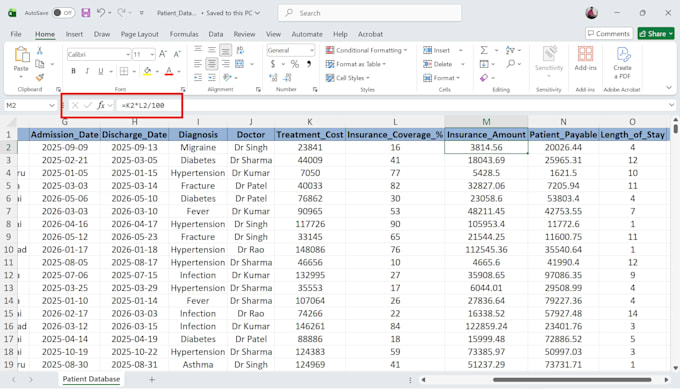Click the yellow Fill Color button
This screenshot has height=389, width=680.
(147, 71)
